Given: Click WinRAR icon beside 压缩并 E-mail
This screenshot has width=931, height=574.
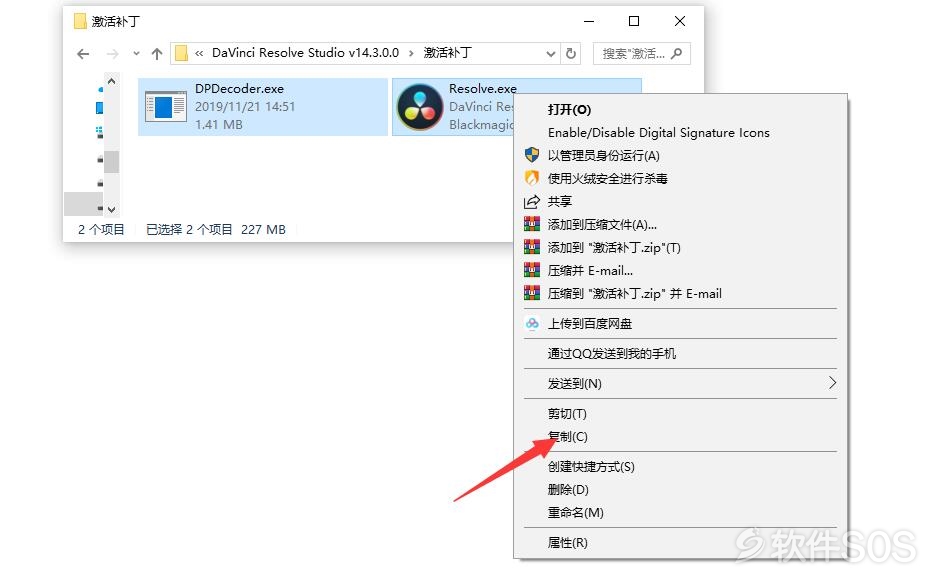Looking at the screenshot, I should 532,270.
